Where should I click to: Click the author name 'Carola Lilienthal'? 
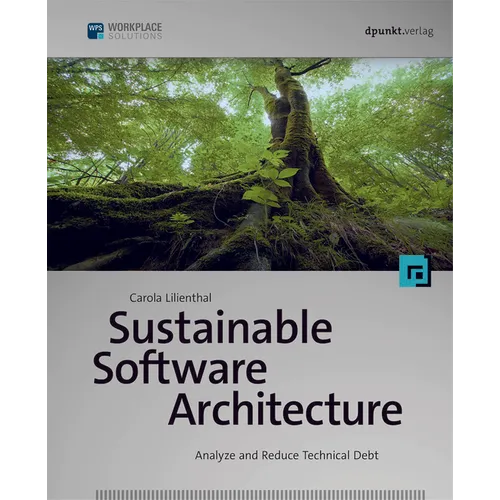coord(170,298)
